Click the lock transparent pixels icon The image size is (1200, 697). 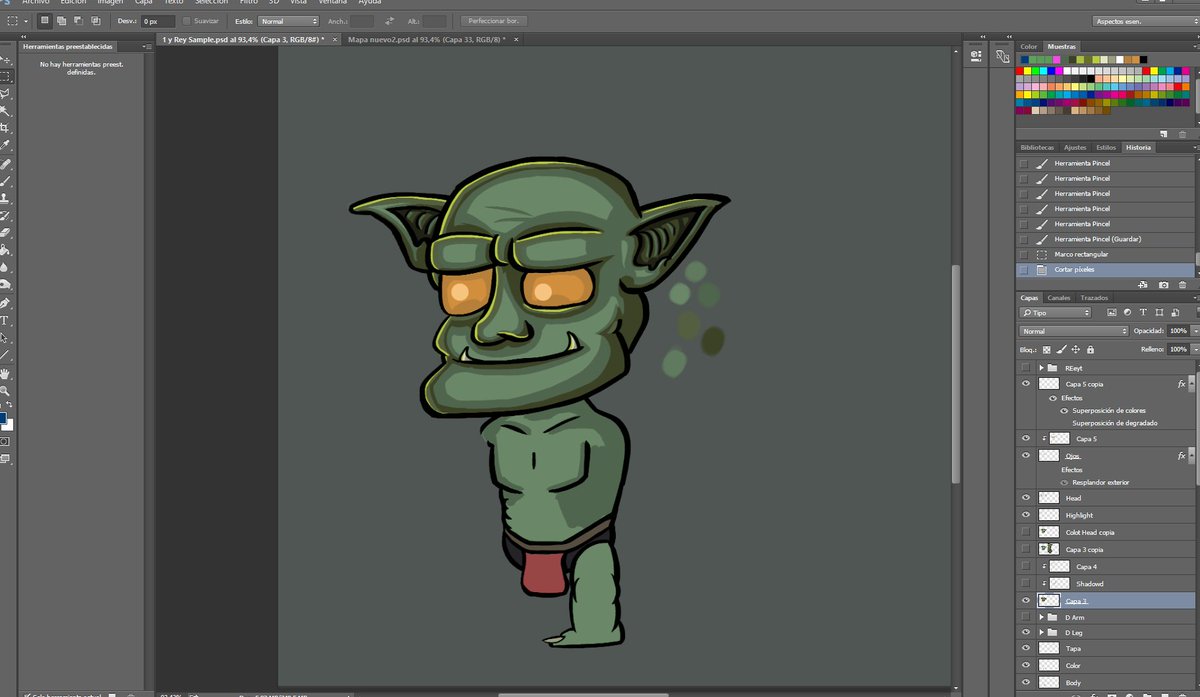pos(1047,350)
